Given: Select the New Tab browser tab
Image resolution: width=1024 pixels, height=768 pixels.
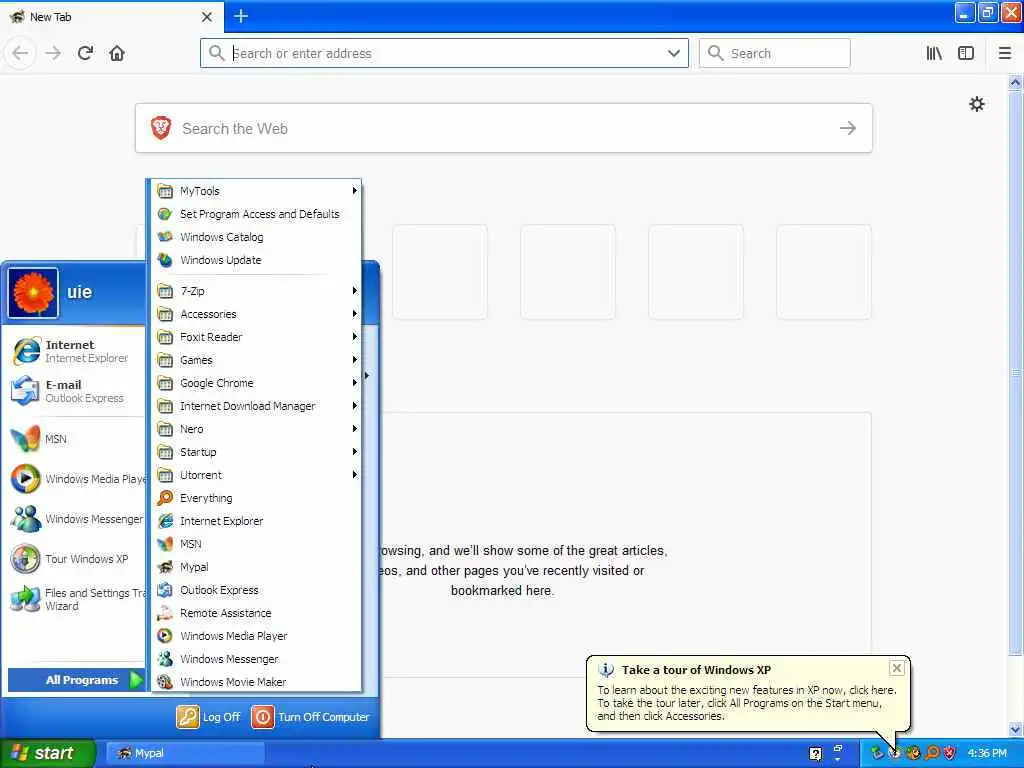Looking at the screenshot, I should 112,16.
